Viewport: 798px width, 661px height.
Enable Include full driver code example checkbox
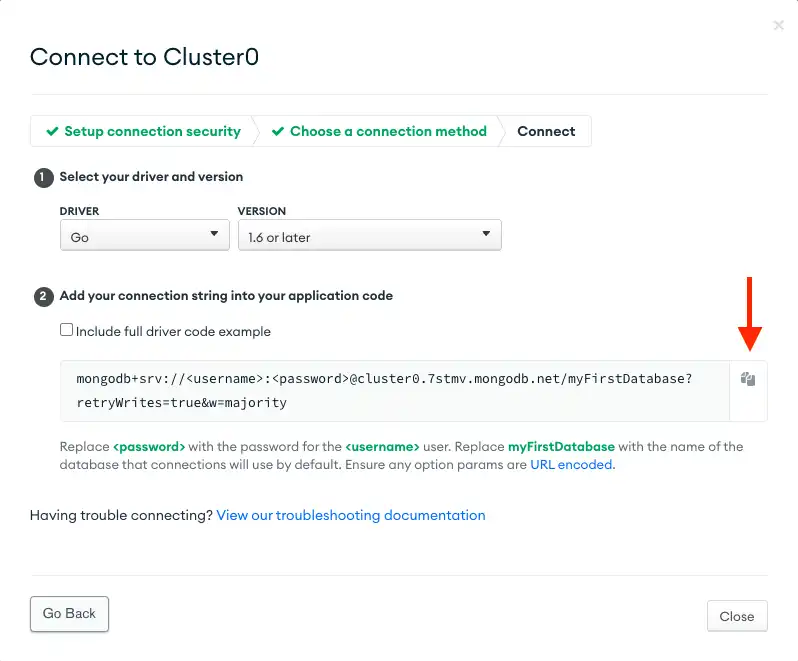click(x=67, y=330)
